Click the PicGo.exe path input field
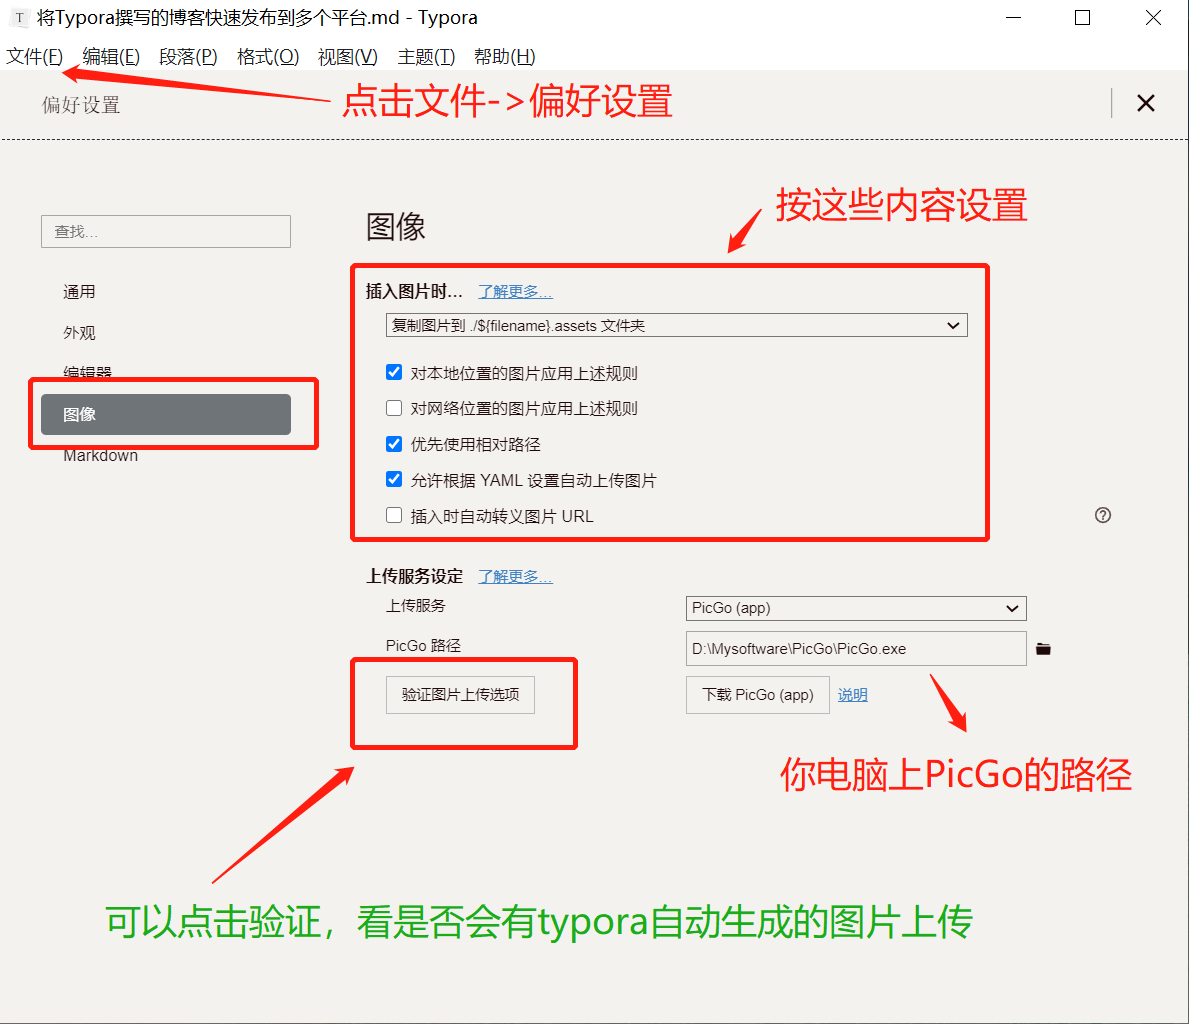The width and height of the screenshot is (1189, 1024). (855, 648)
